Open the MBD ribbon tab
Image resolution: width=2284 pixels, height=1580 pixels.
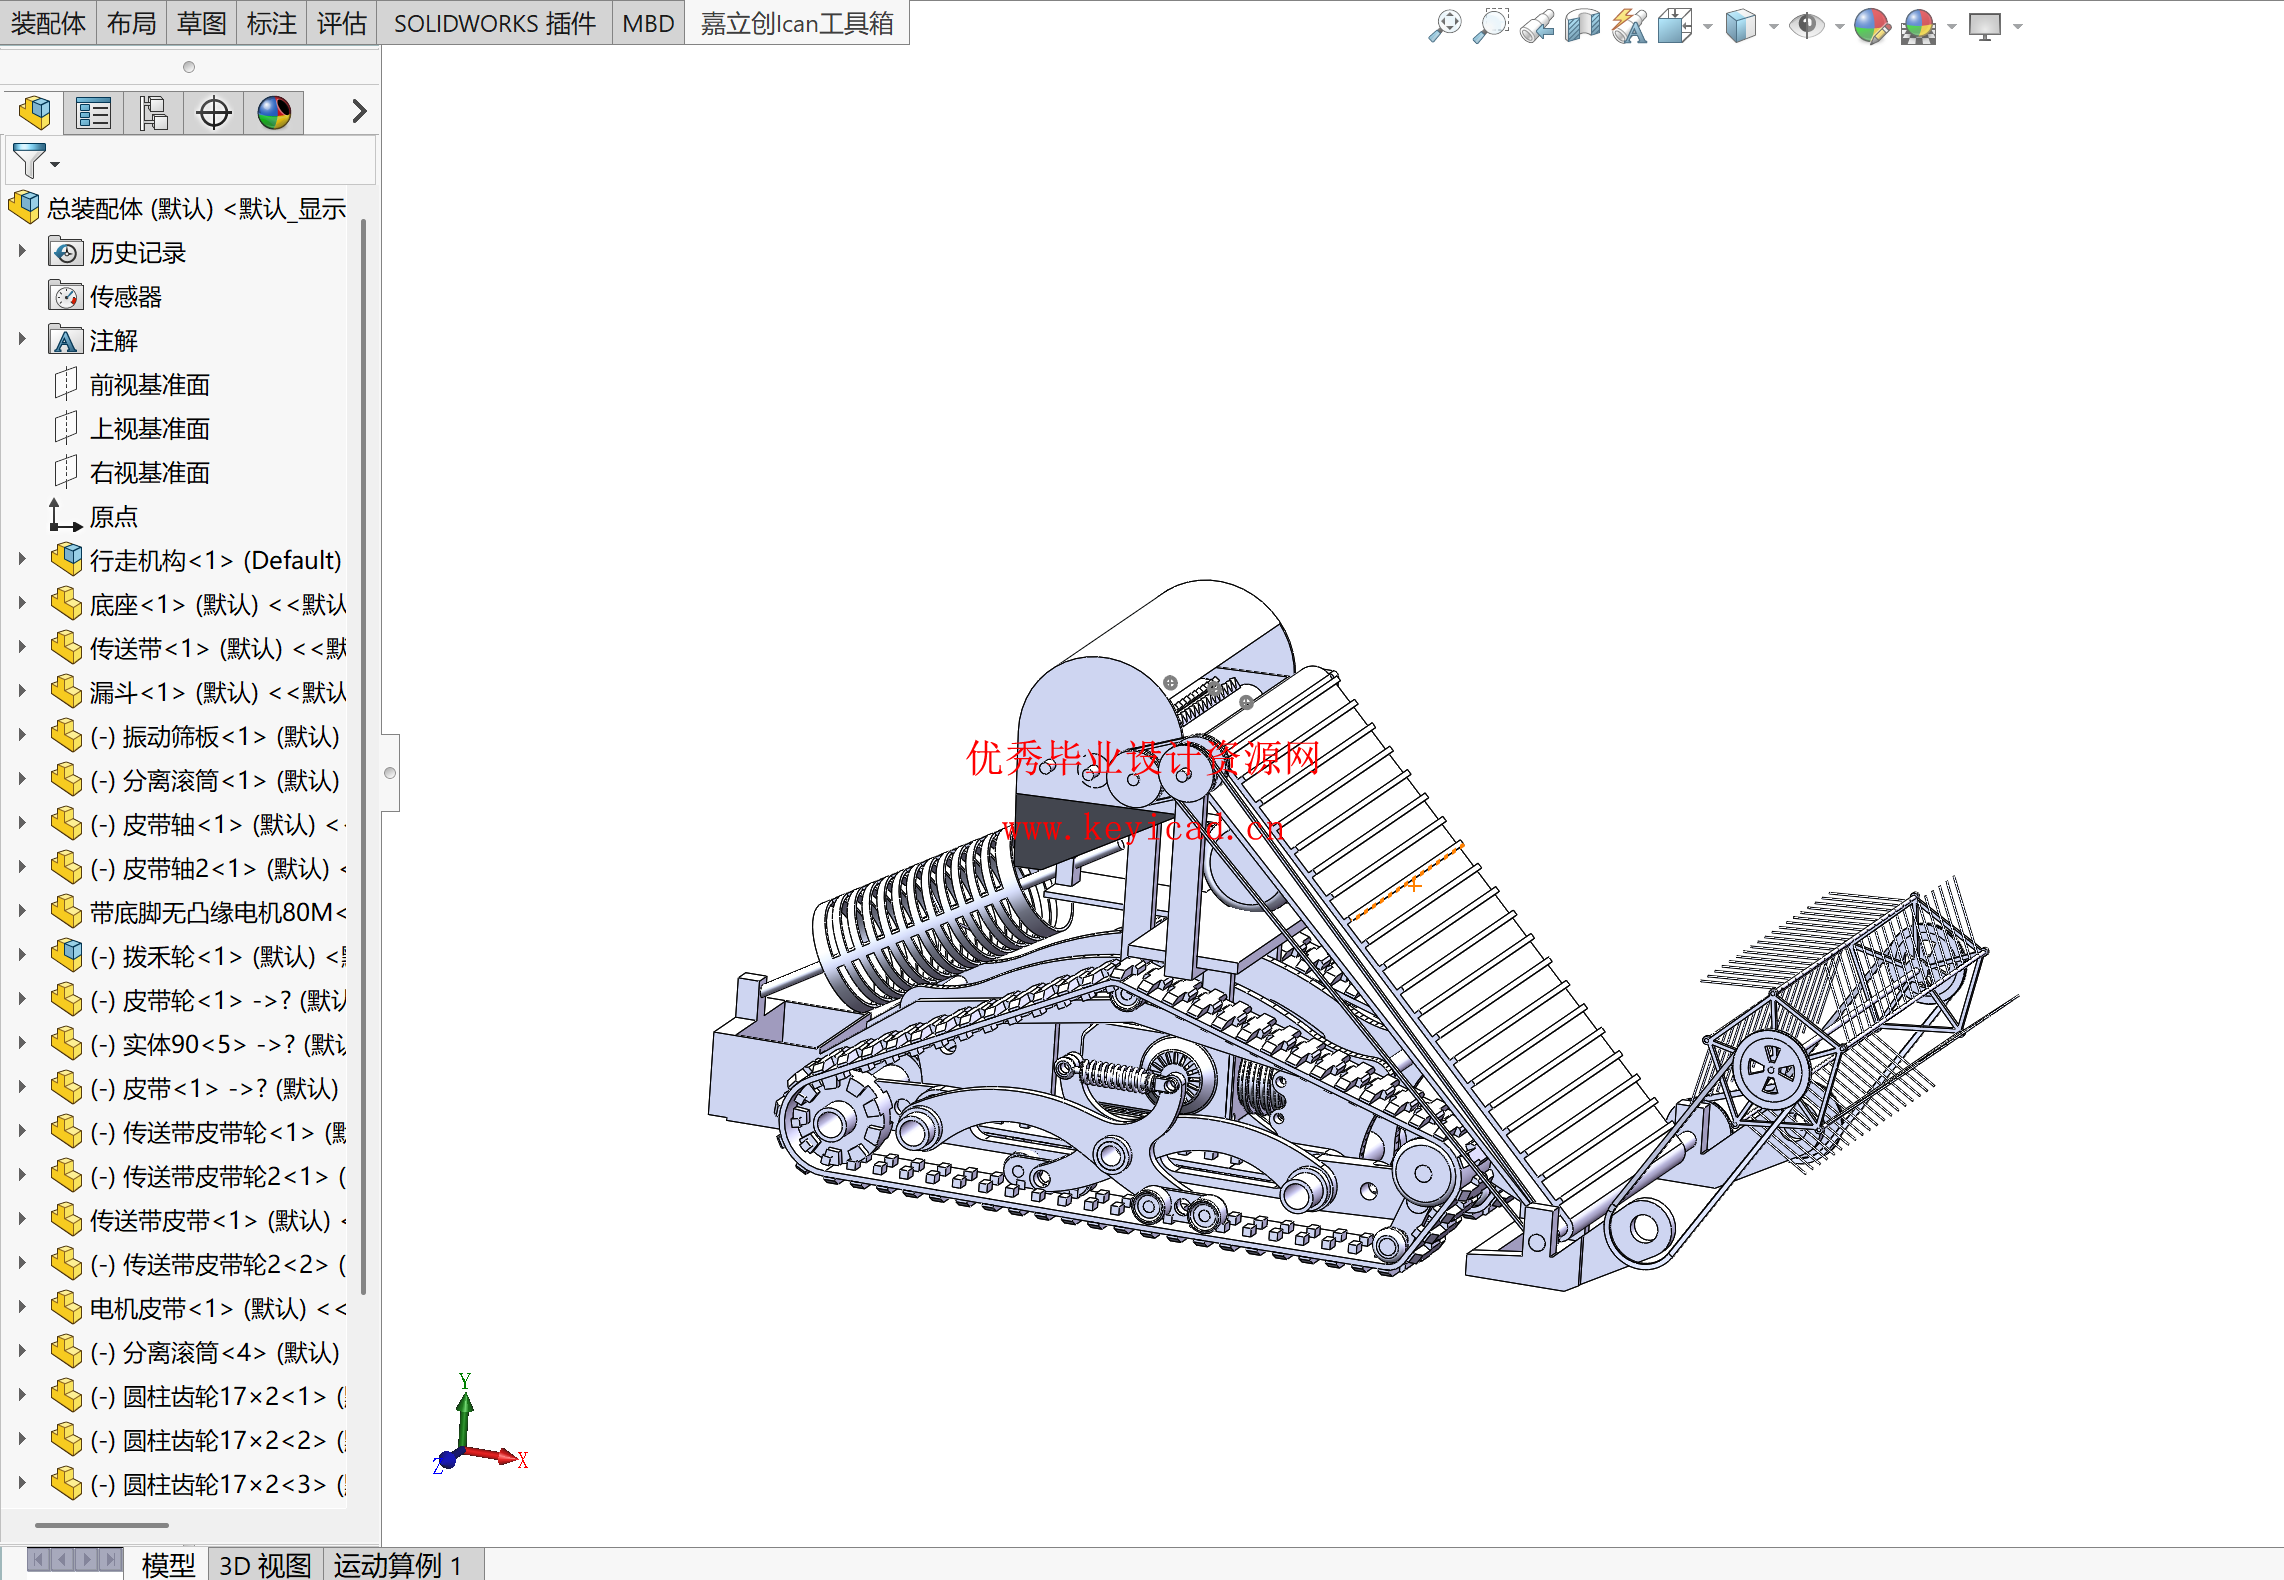[x=648, y=23]
